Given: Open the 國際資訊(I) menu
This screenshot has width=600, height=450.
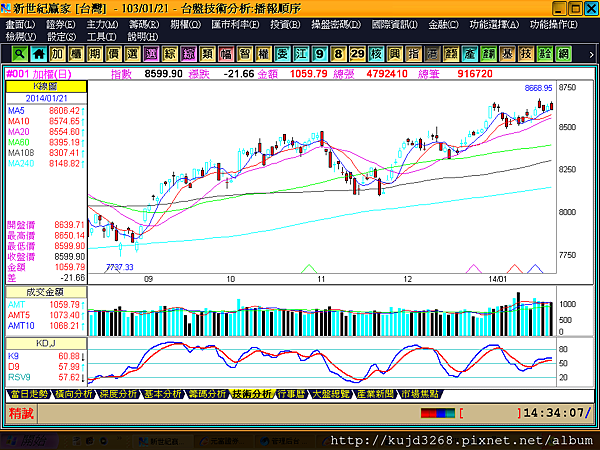Looking at the screenshot, I should (x=395, y=25).
